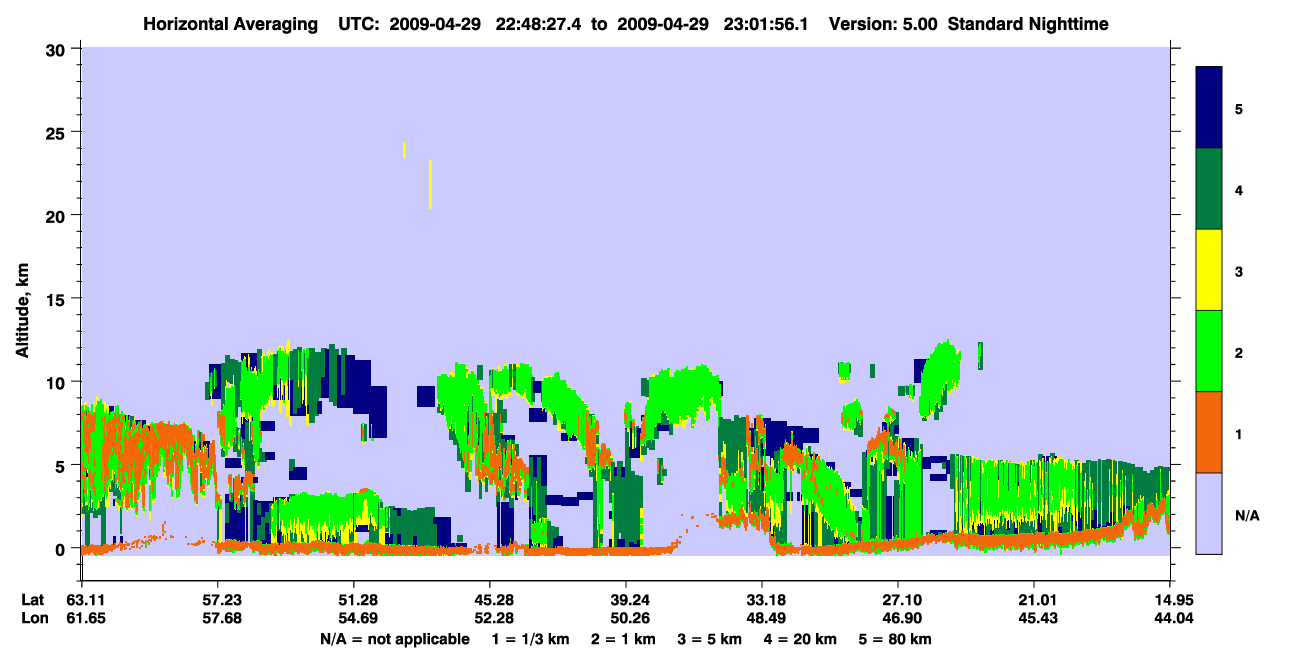Click the short yellow streak near 24 km altitude

(404, 149)
